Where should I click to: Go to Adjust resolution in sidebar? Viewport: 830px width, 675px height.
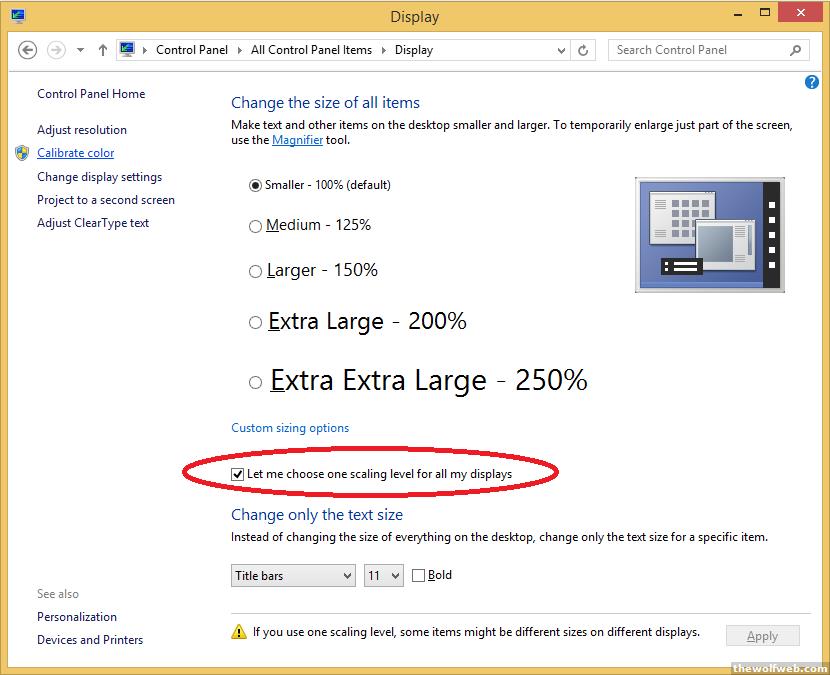coord(82,130)
